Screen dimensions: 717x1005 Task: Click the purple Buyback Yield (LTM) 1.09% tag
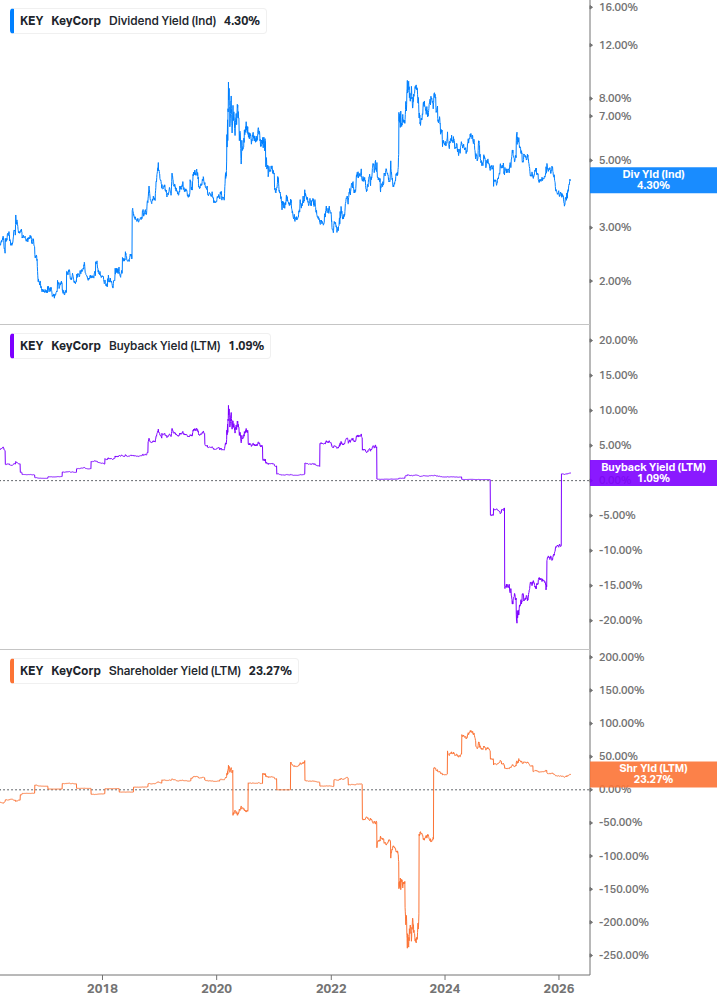pos(653,473)
